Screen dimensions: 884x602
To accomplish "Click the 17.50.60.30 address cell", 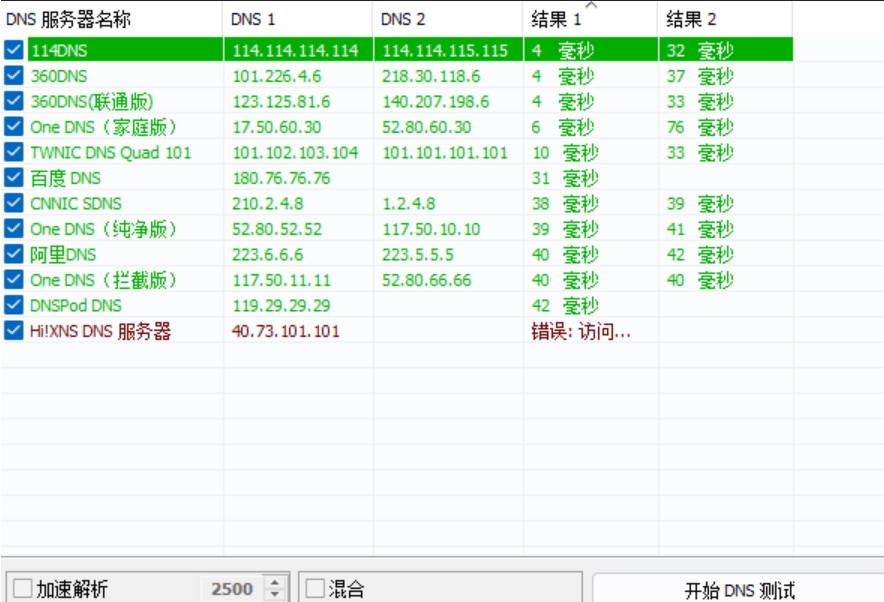I will click(298, 126).
